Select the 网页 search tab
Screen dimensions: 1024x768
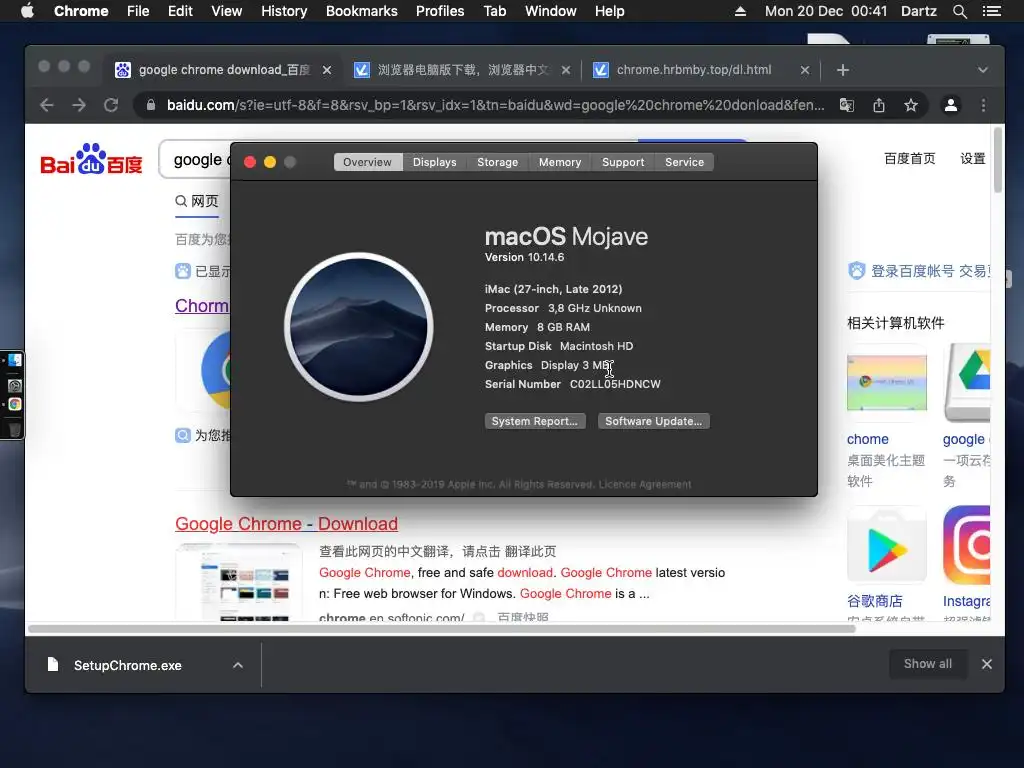click(197, 201)
